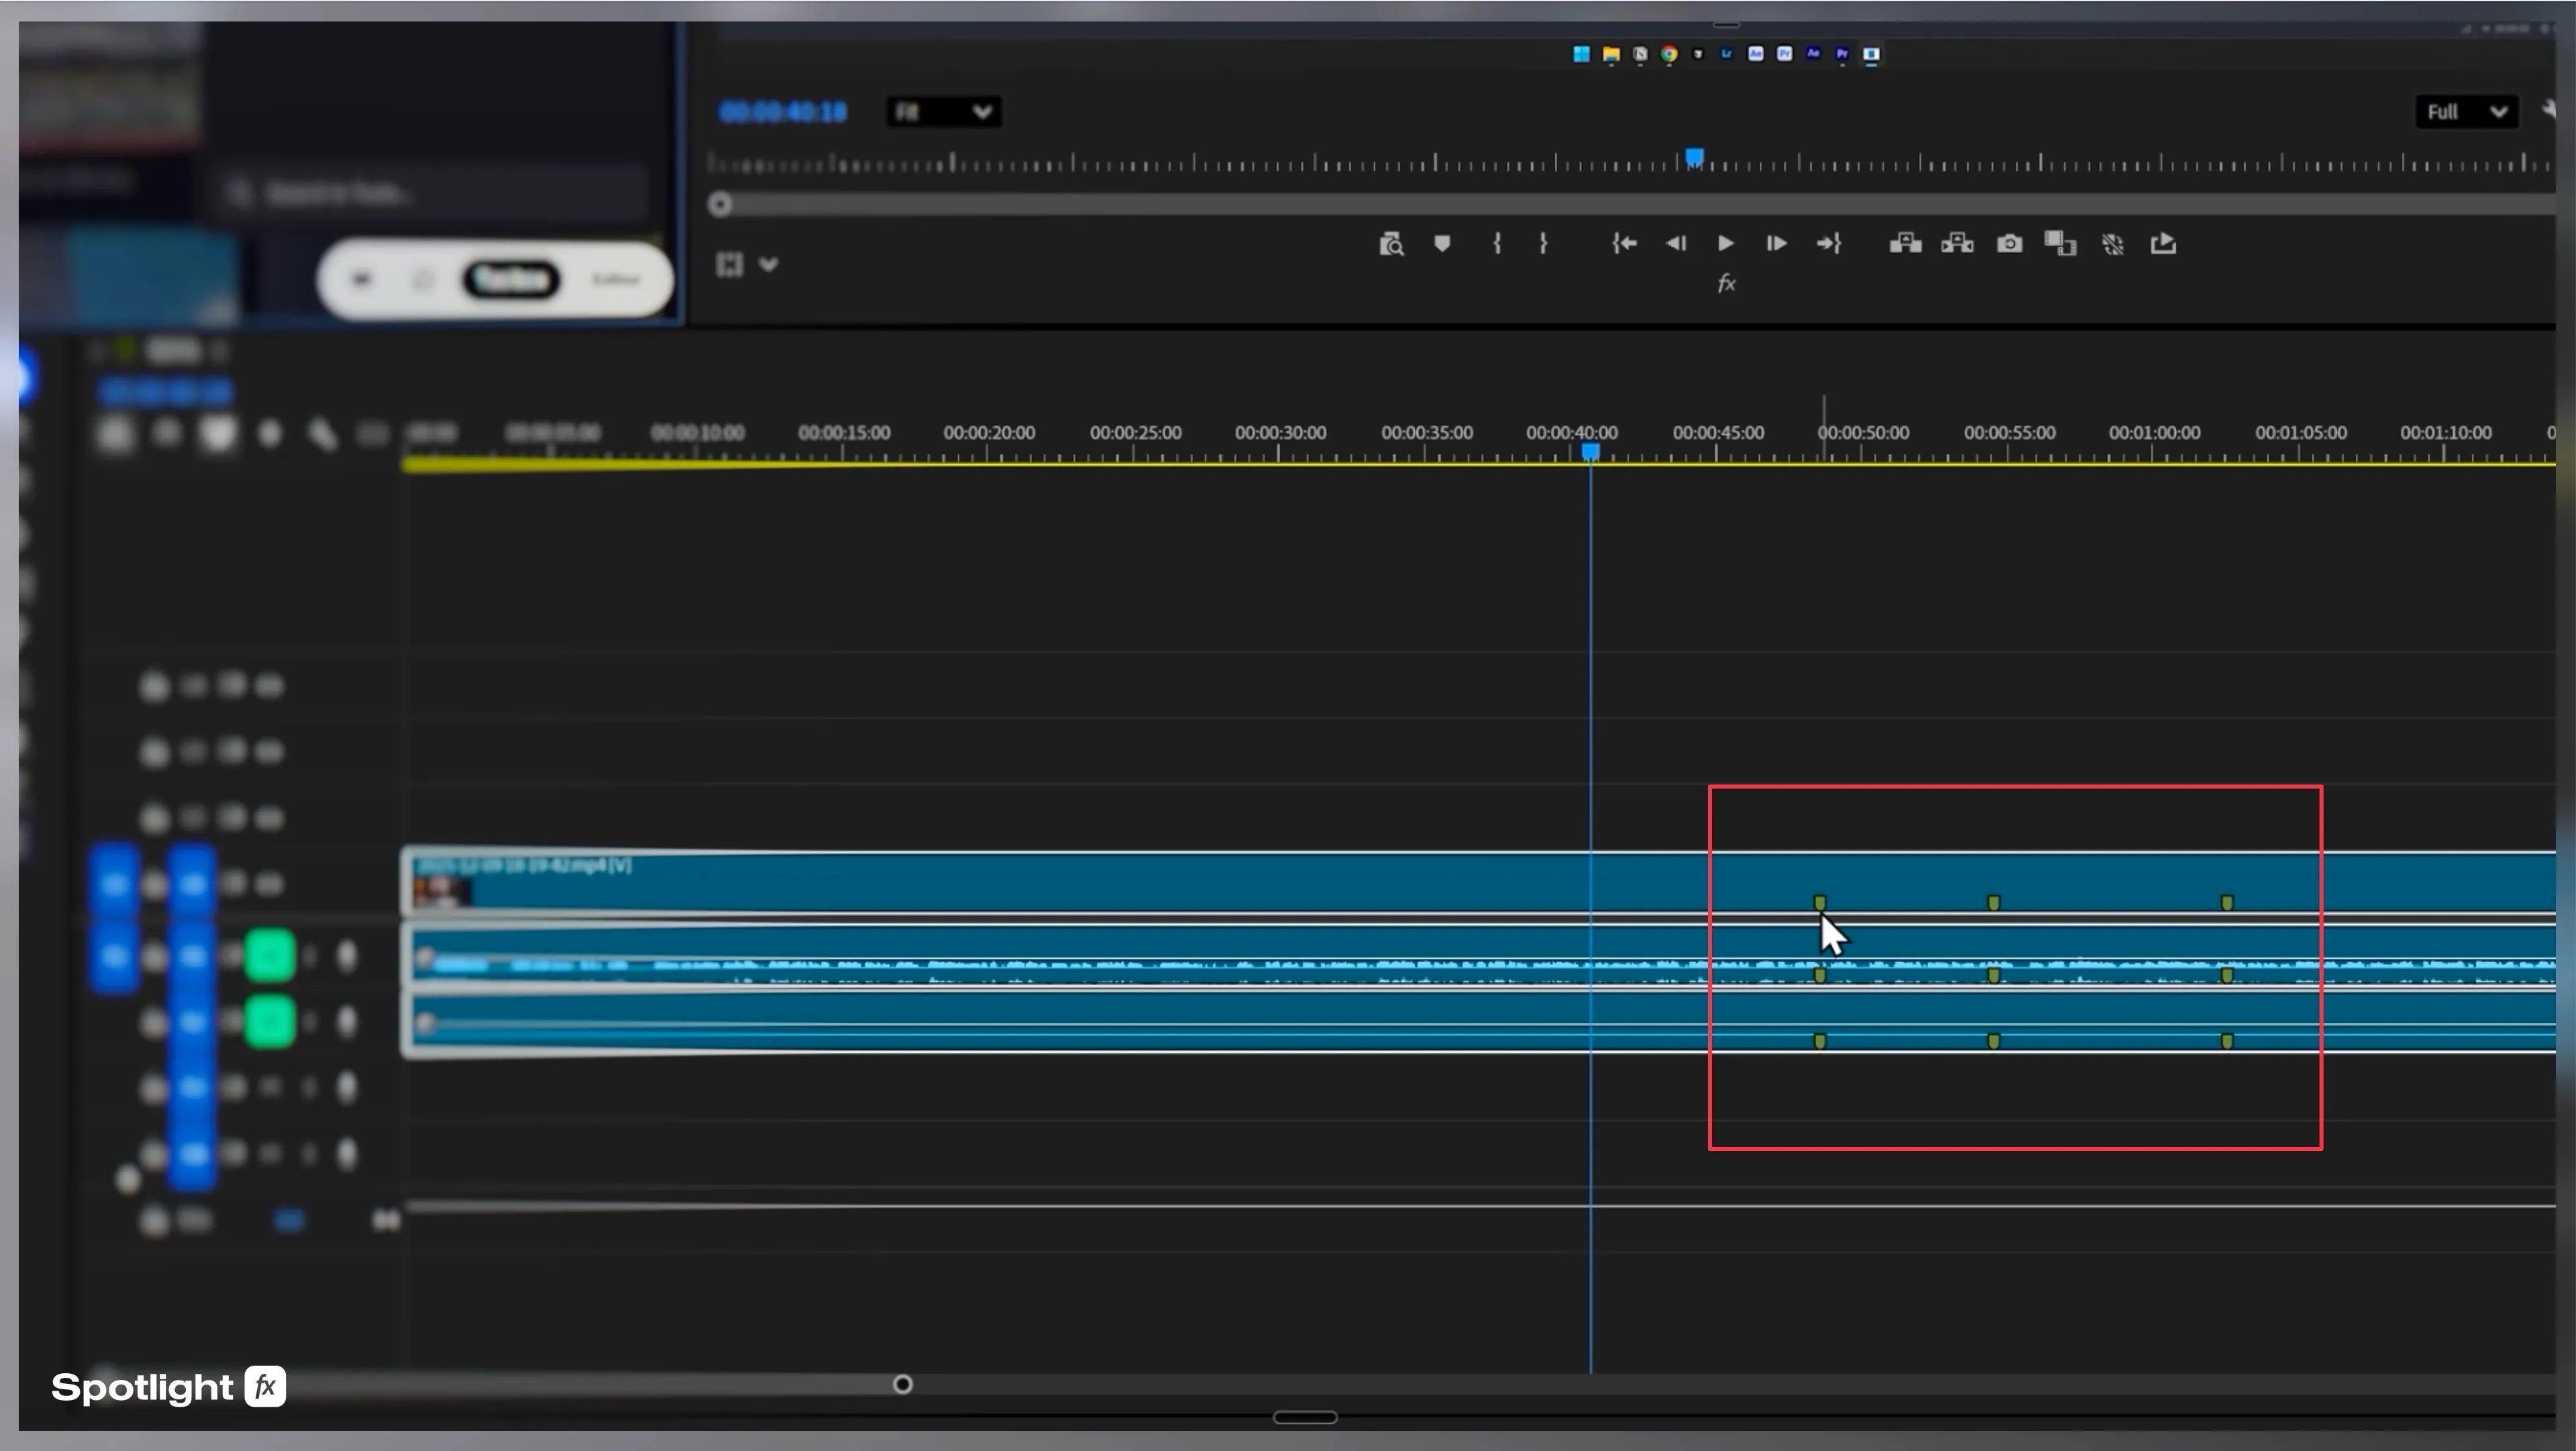Capture frame with Export Frame camera icon
Screen dimensions: 2576x1451
[x=2009, y=243]
